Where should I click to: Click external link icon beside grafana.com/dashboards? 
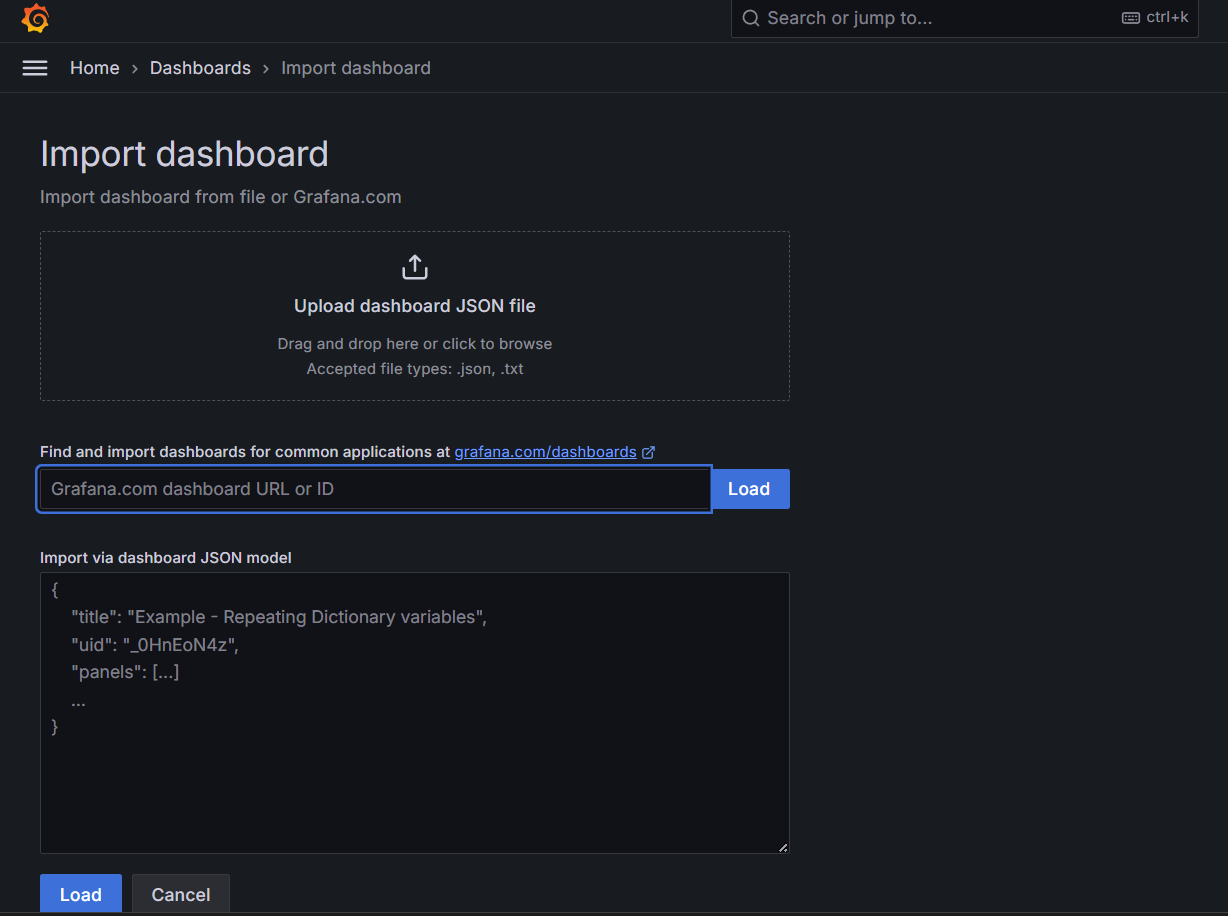pos(648,452)
